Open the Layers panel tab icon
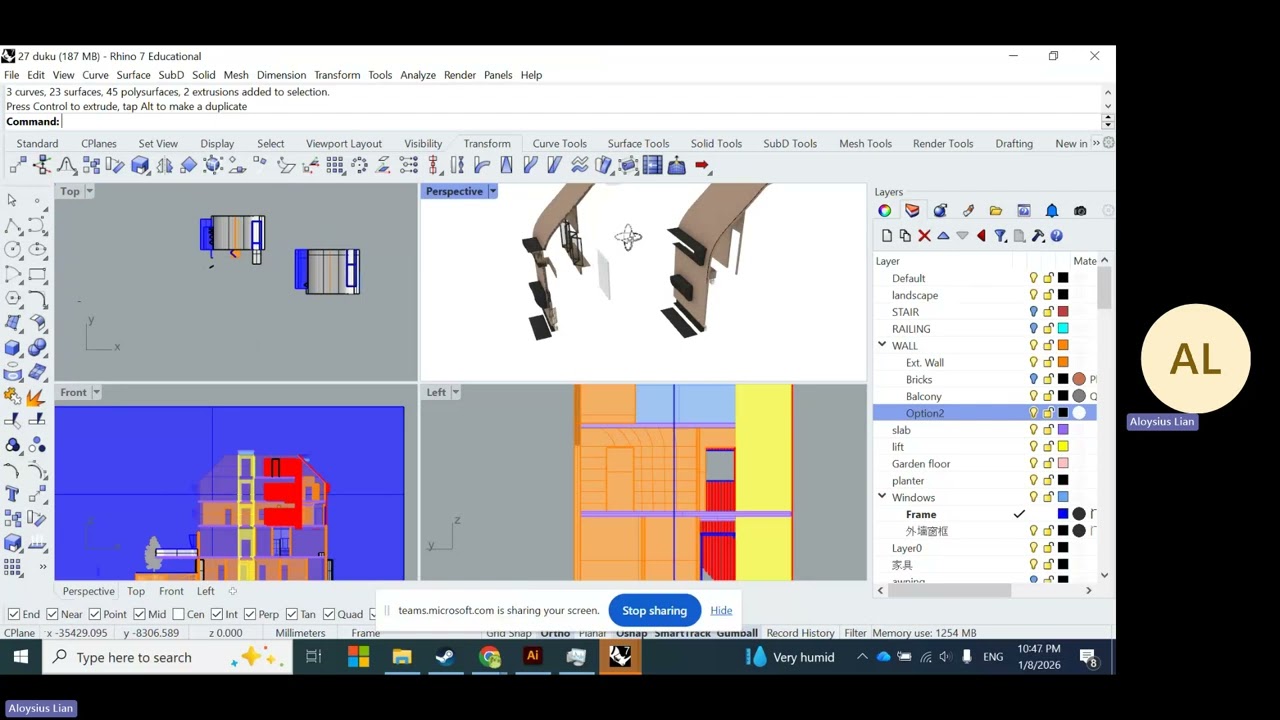This screenshot has height=720, width=1280. 912,211
